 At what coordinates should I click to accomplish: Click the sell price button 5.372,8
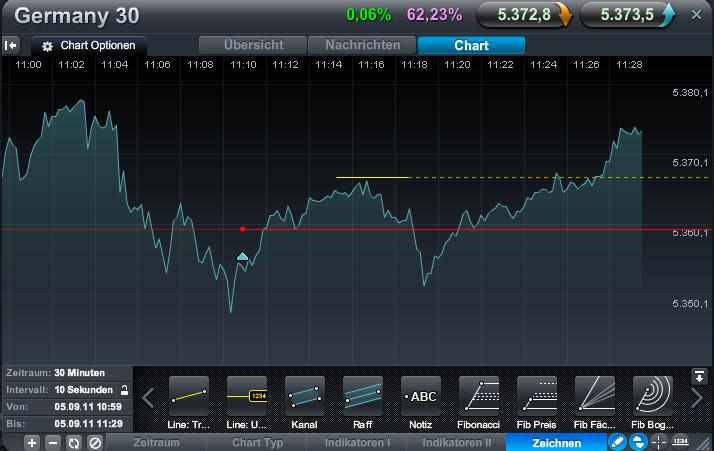(x=524, y=15)
